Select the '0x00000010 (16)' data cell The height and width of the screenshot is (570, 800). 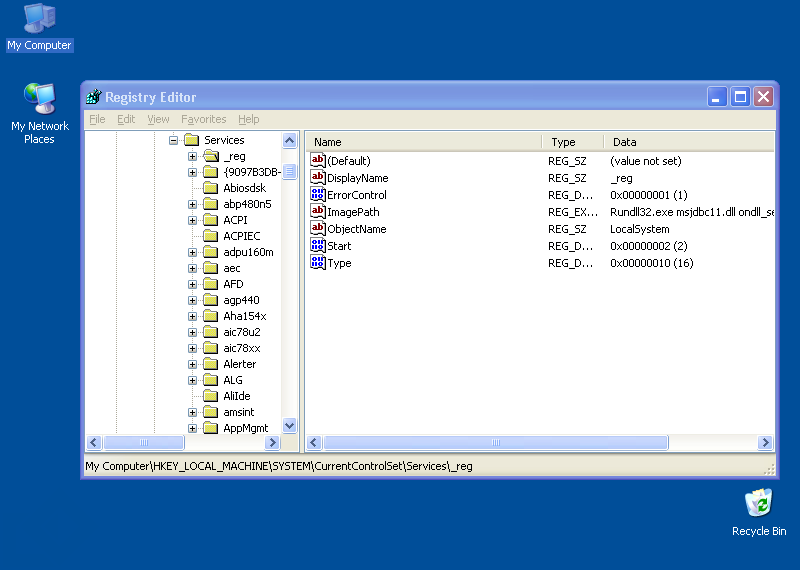pyautogui.click(x=652, y=263)
